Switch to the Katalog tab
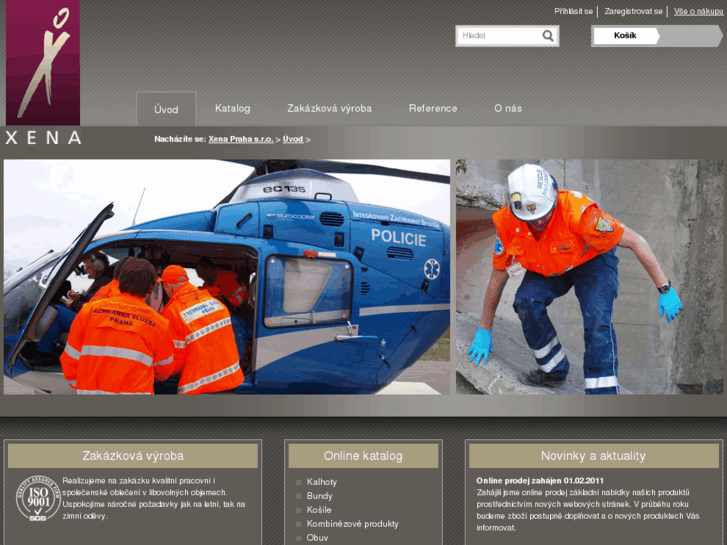 pyautogui.click(x=232, y=108)
